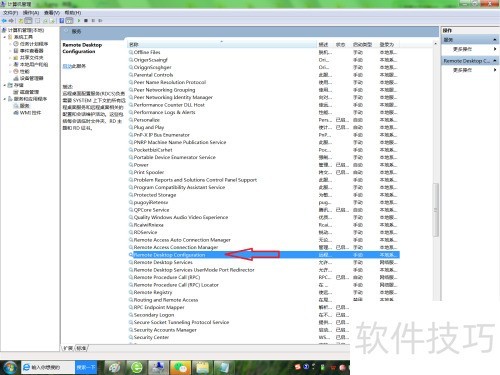Image resolution: width=500 pixels, height=375 pixels.
Task: Open the Windows Start orb
Action: click(x=10, y=367)
